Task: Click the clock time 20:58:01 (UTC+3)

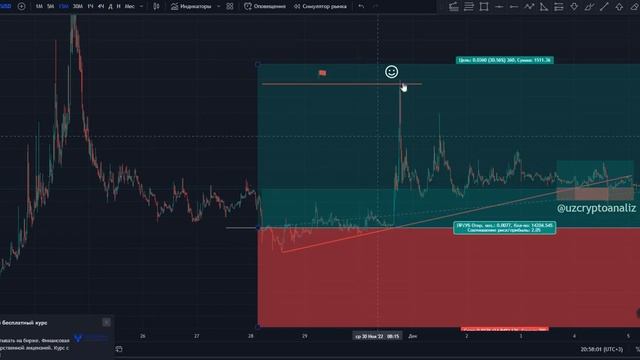Action: [602, 349]
